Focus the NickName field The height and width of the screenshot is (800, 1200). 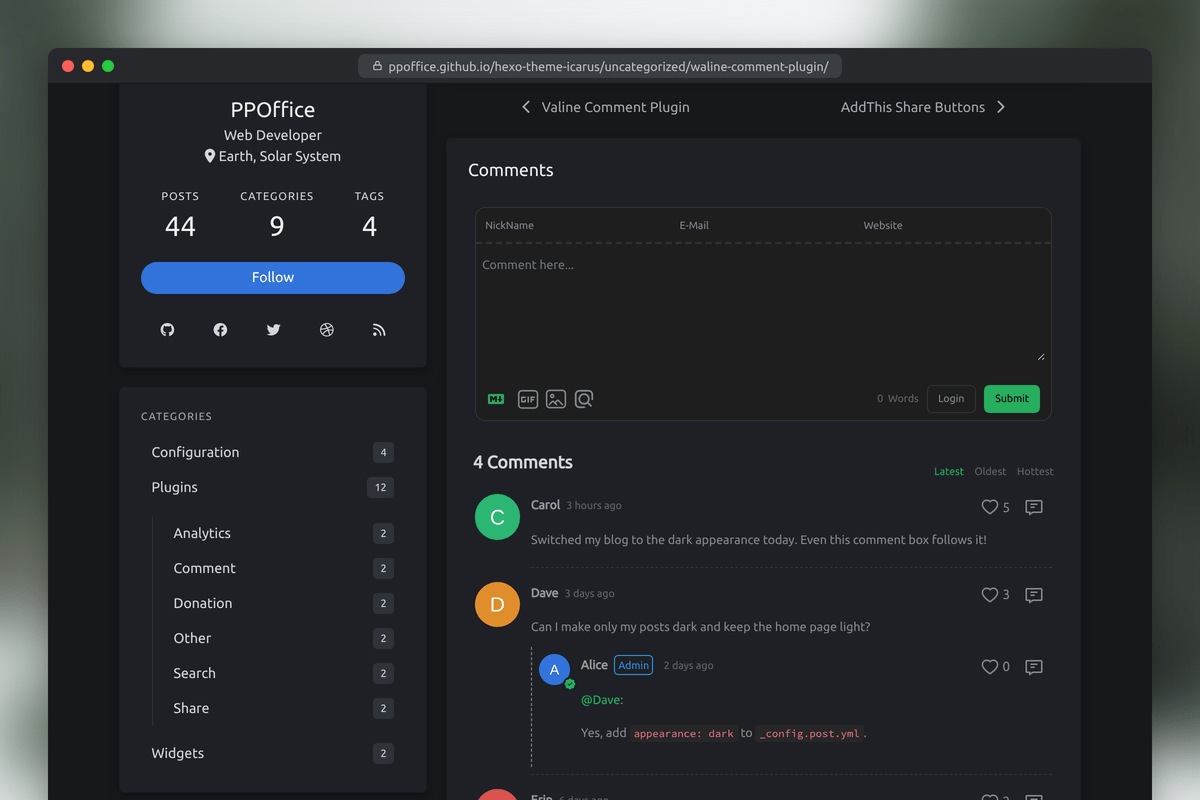573,226
